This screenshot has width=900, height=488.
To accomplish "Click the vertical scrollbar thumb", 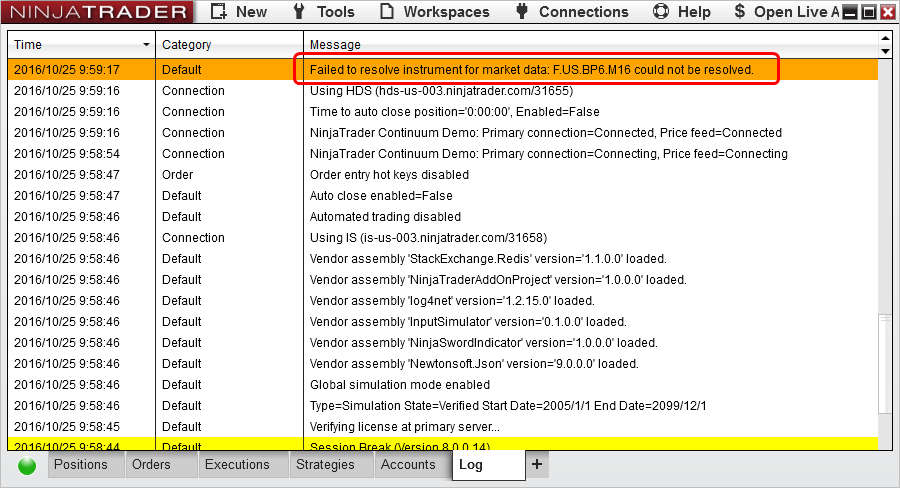I will 885,363.
